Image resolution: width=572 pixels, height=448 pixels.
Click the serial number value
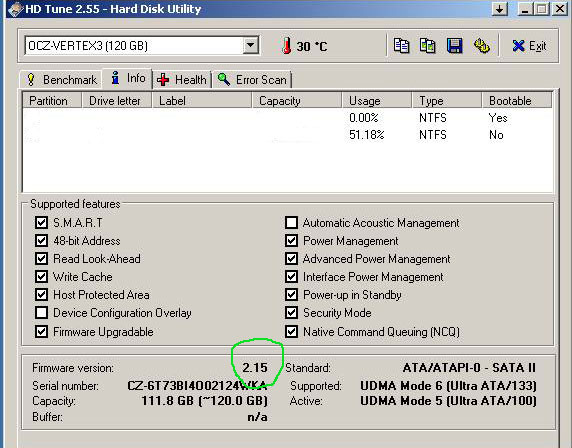pyautogui.click(x=197, y=386)
